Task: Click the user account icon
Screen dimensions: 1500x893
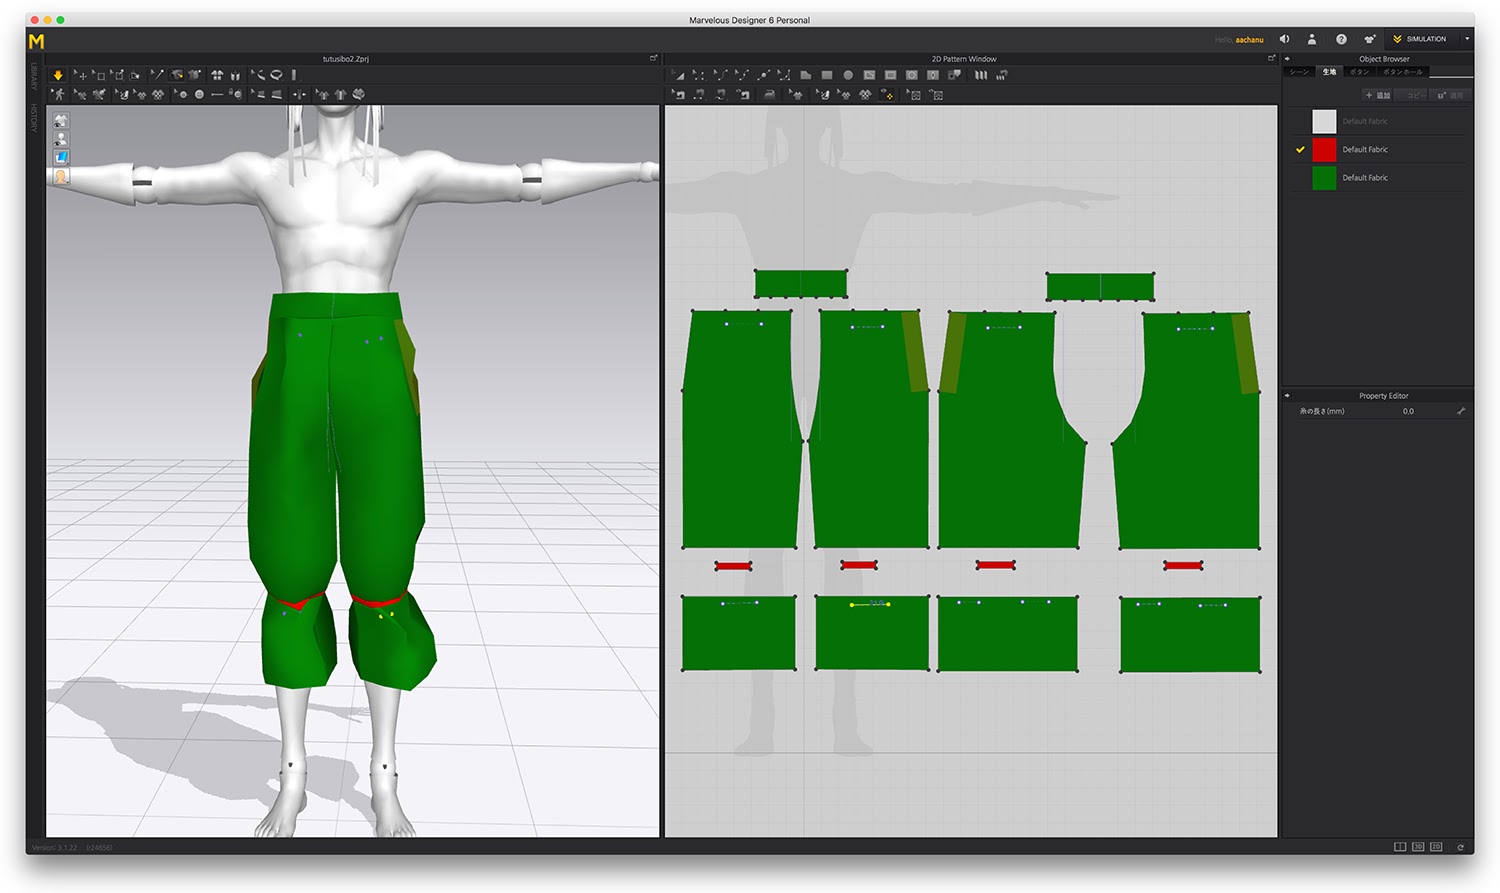Action: coord(1312,39)
